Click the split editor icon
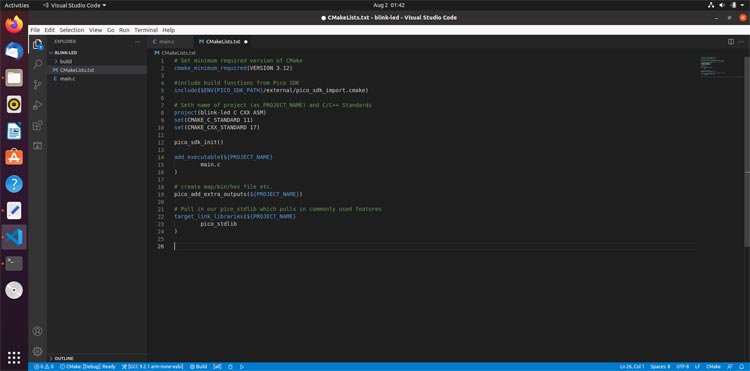This screenshot has height=371, width=750. click(x=731, y=42)
